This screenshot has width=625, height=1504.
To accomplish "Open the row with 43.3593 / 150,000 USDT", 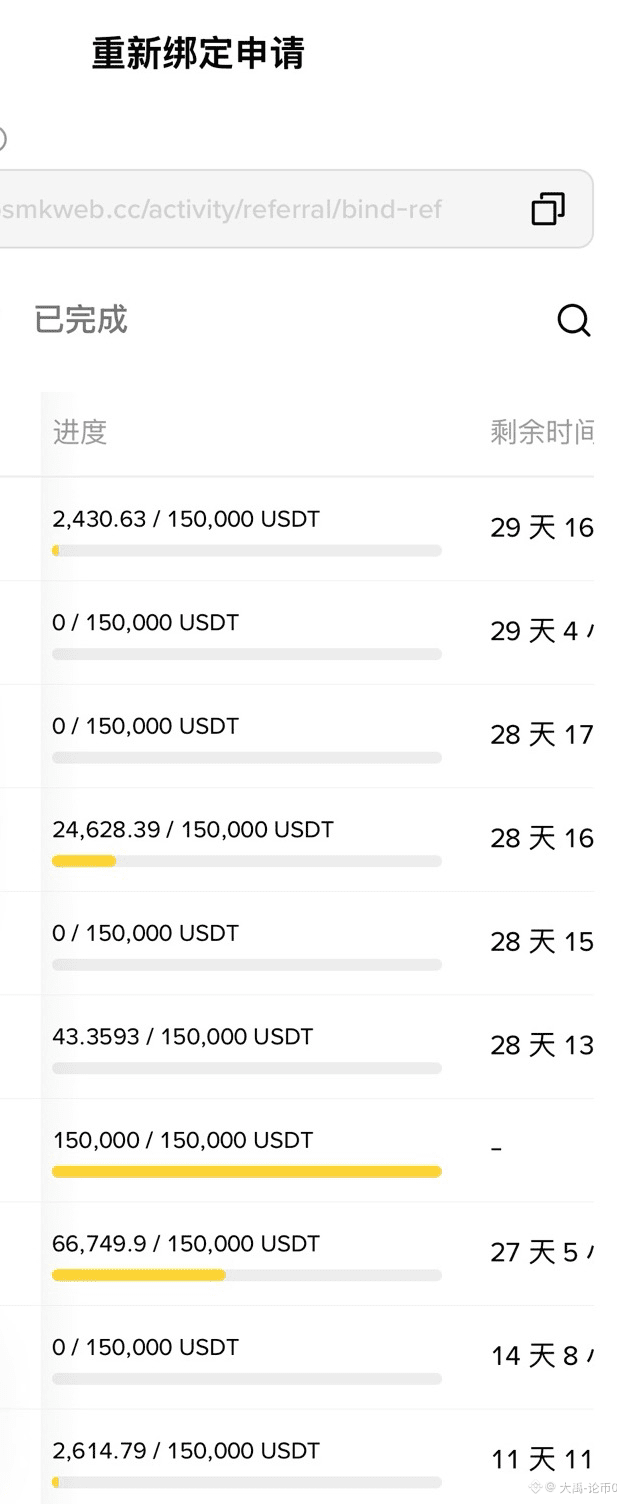I will coord(297,1047).
